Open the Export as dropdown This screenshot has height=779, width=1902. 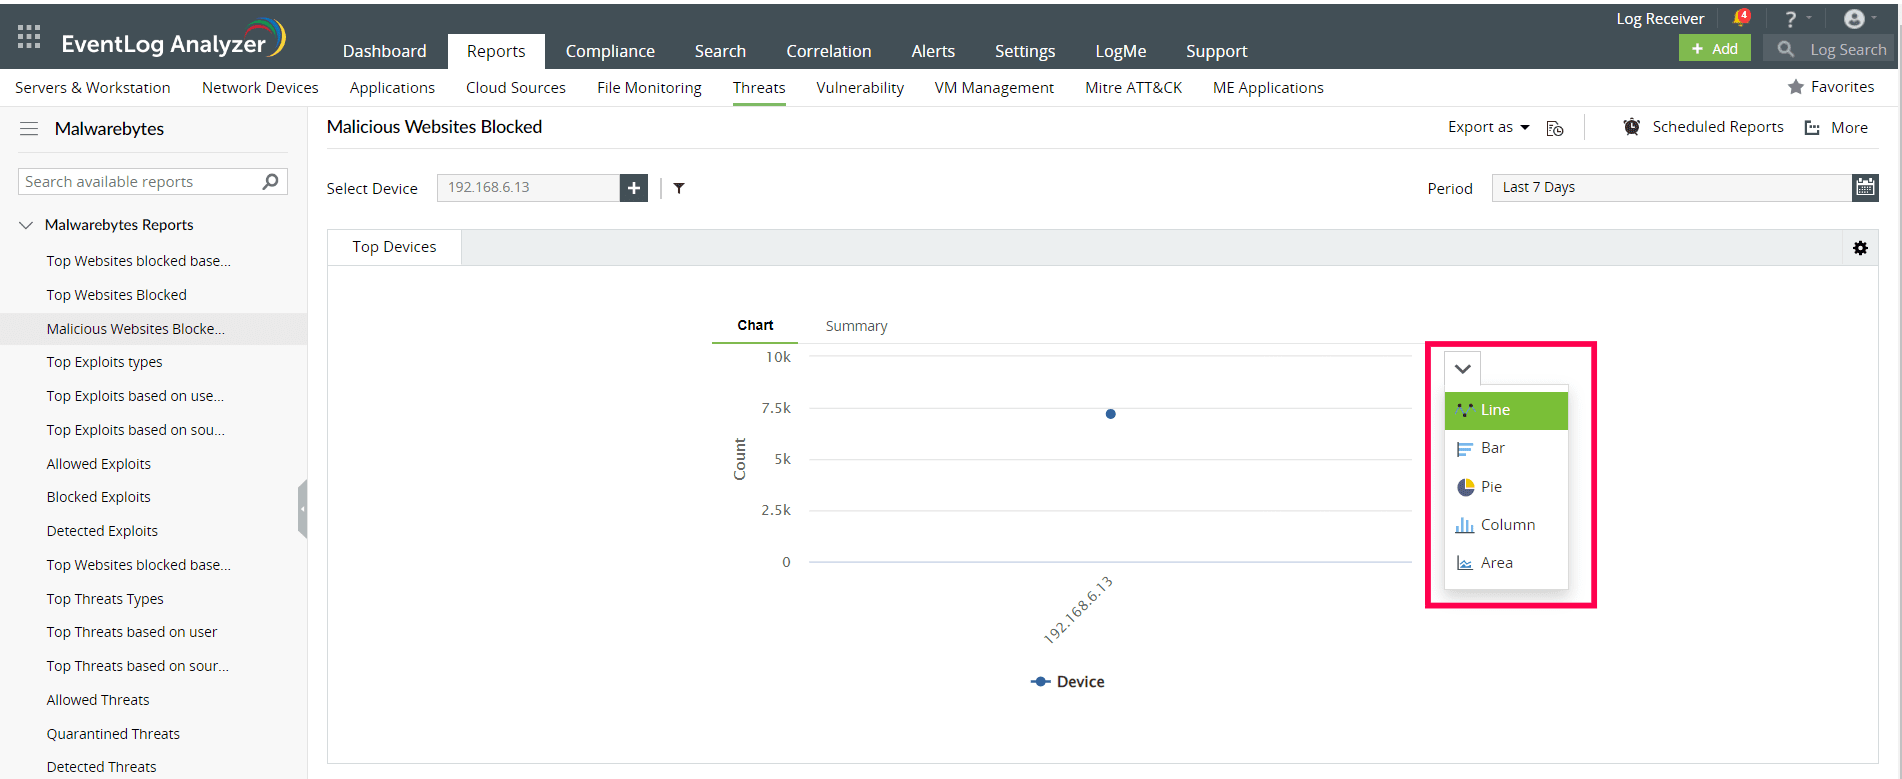click(1488, 127)
